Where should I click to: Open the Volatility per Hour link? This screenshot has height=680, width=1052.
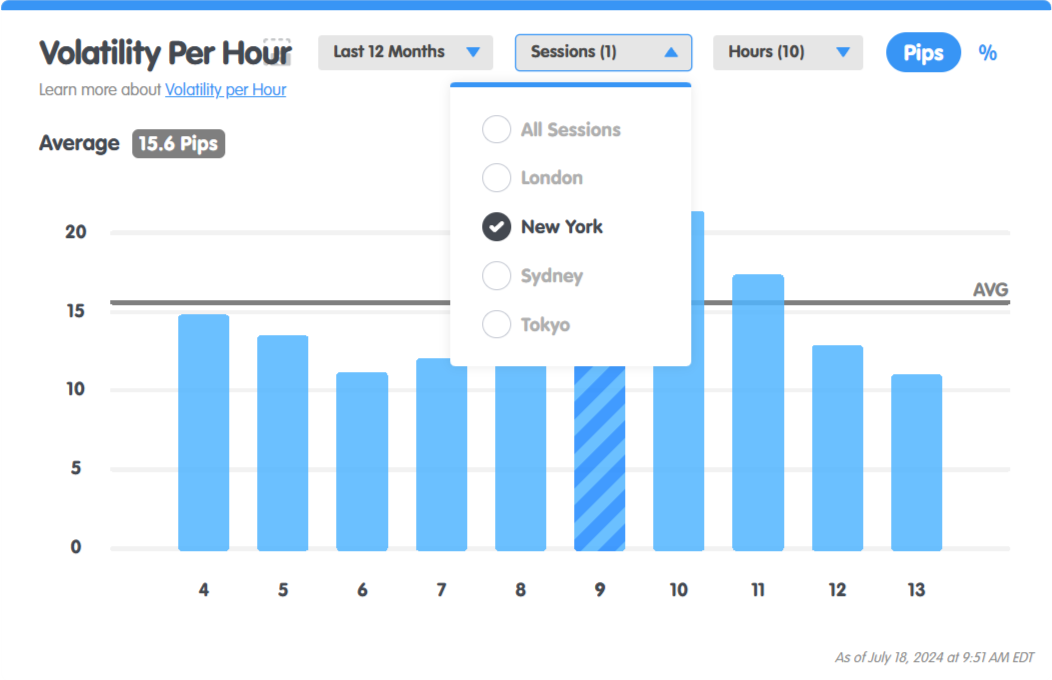pos(225,90)
